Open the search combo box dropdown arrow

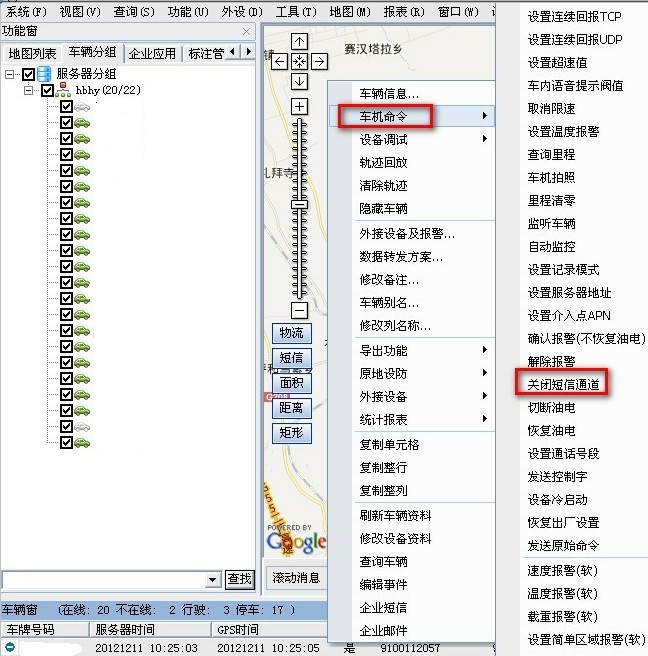click(x=212, y=579)
